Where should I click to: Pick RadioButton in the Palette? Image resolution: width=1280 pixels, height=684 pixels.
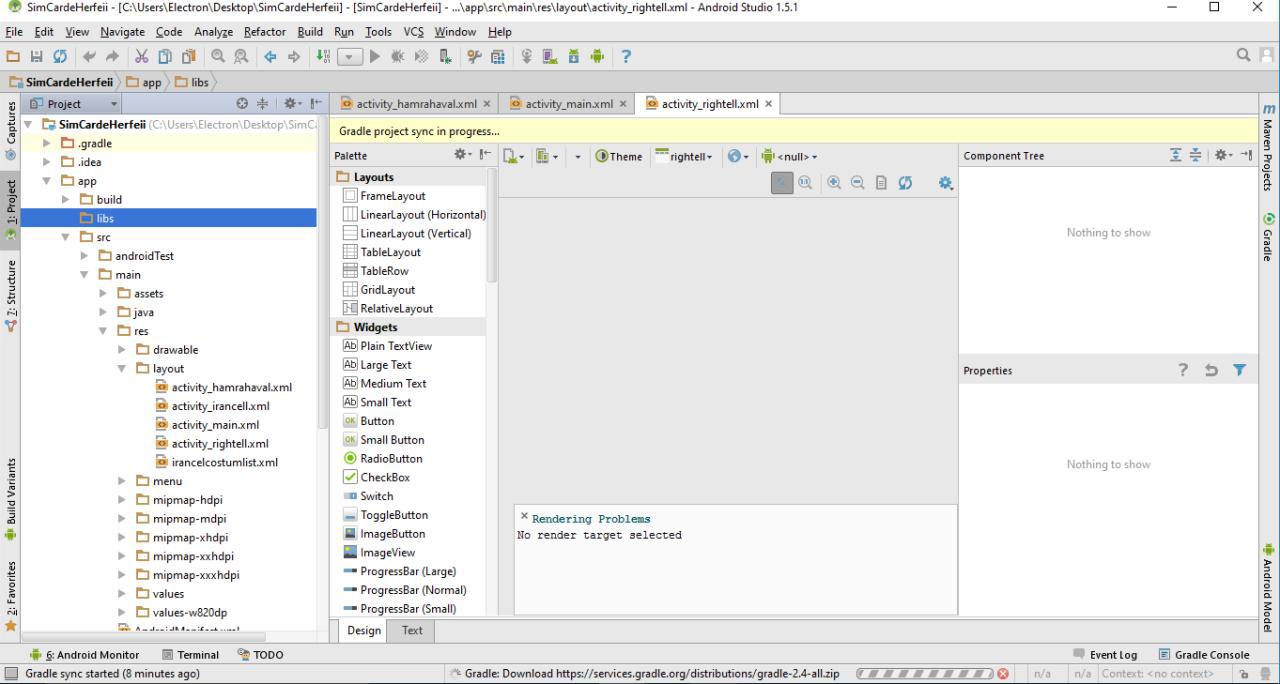[x=391, y=458]
